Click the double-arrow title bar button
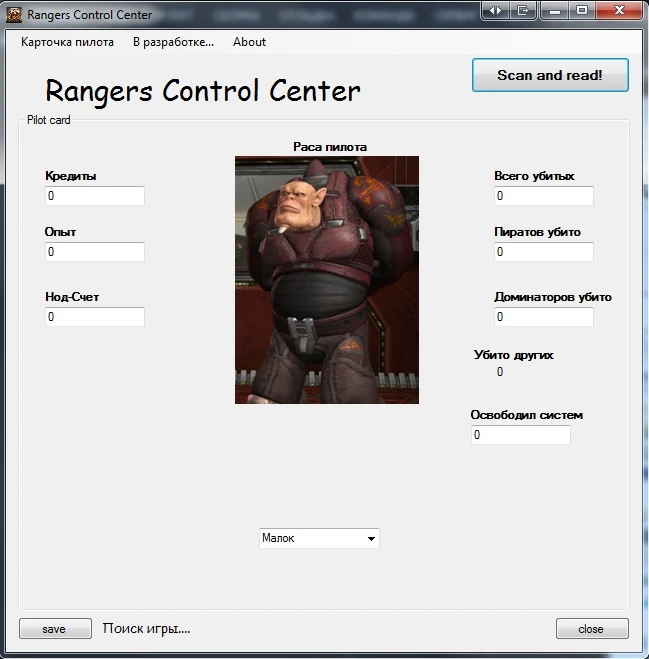 point(495,11)
